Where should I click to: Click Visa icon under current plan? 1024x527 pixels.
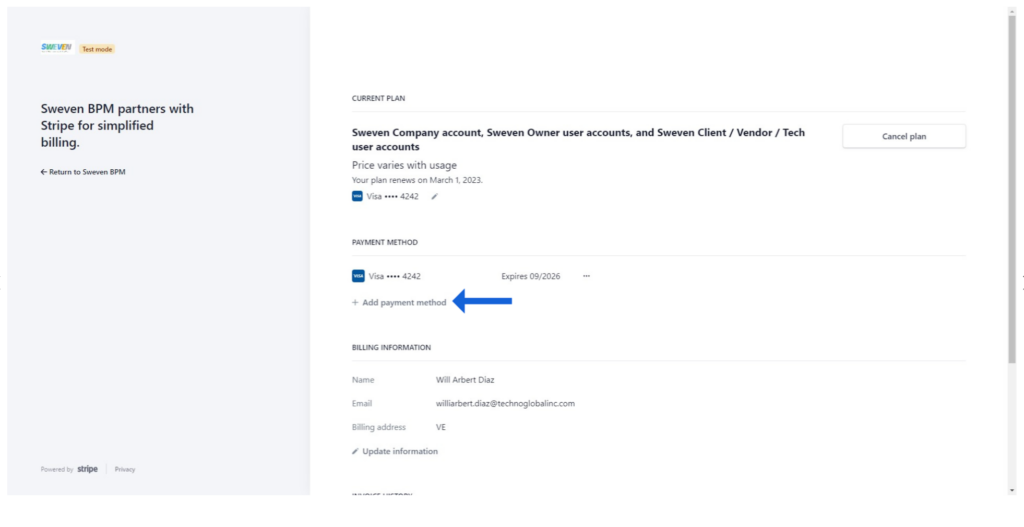point(357,197)
